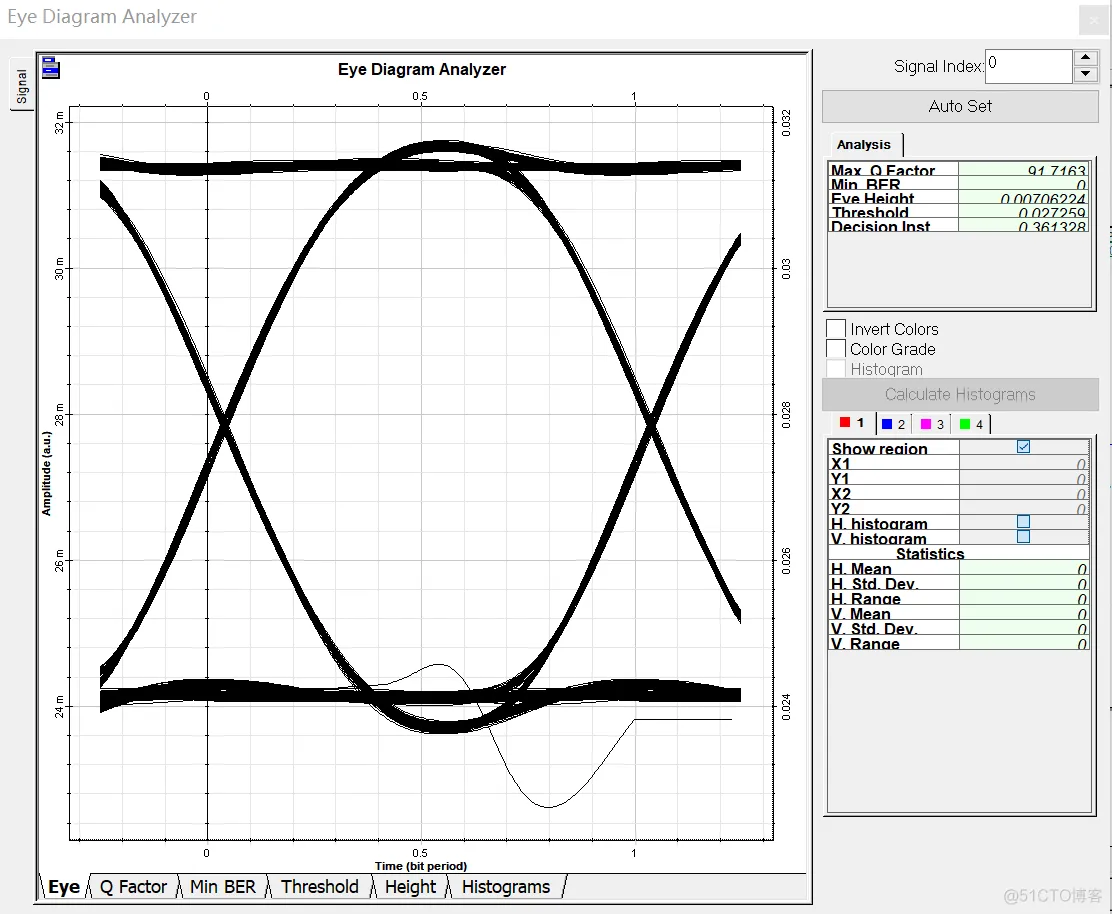Click the Max. Q Factor value 91.7163
Image resolution: width=1112 pixels, height=914 pixels.
(1023, 169)
